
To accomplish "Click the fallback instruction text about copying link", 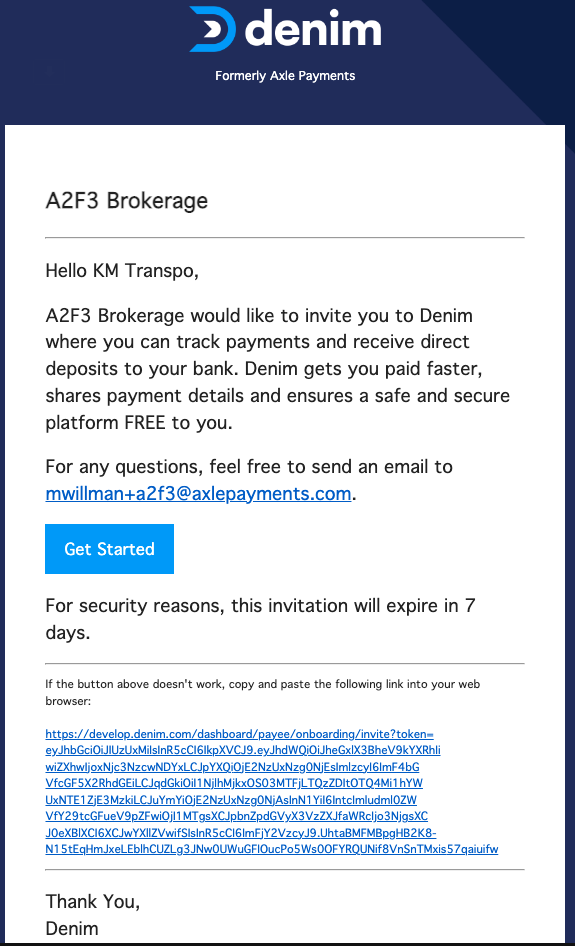I will coord(263,693).
